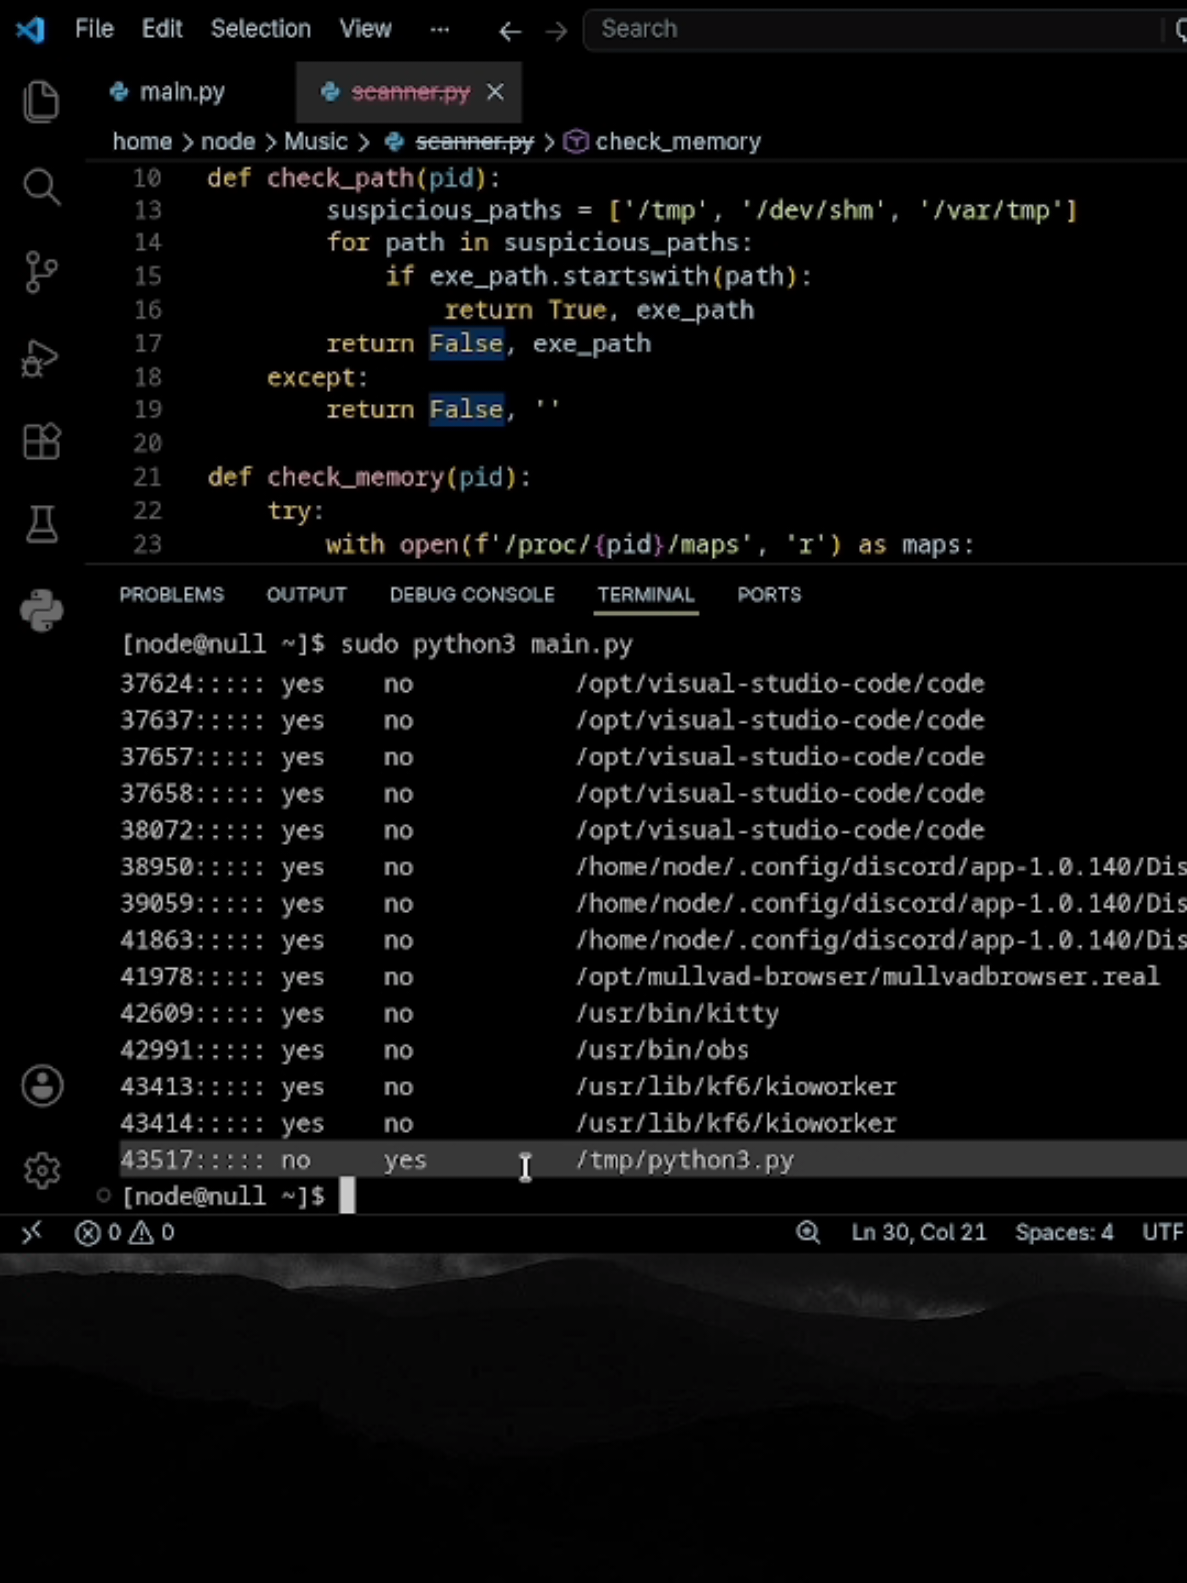The height and width of the screenshot is (1583, 1187).
Task: Click the terminal row with /tmp/python3.py
Action: pyautogui.click(x=653, y=1160)
